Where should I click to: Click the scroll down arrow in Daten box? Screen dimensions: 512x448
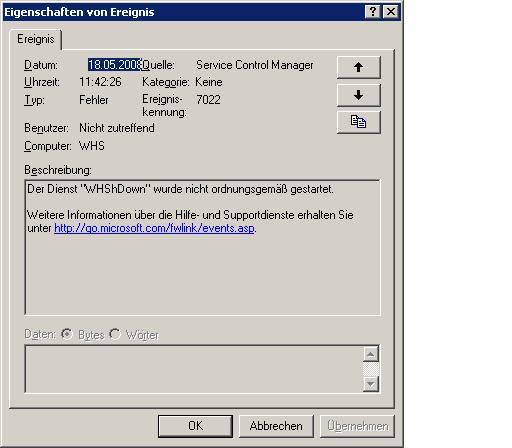[371, 384]
